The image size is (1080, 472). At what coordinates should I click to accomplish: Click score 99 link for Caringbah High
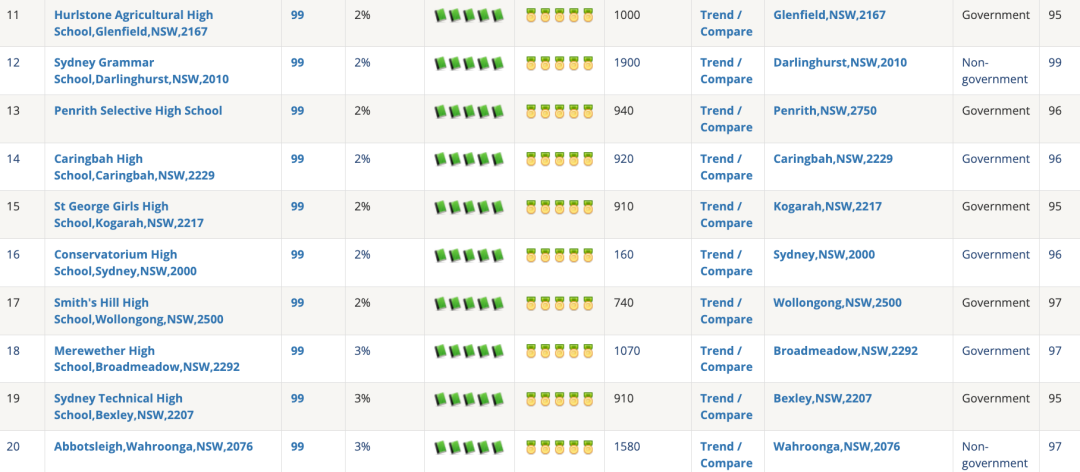tap(297, 158)
